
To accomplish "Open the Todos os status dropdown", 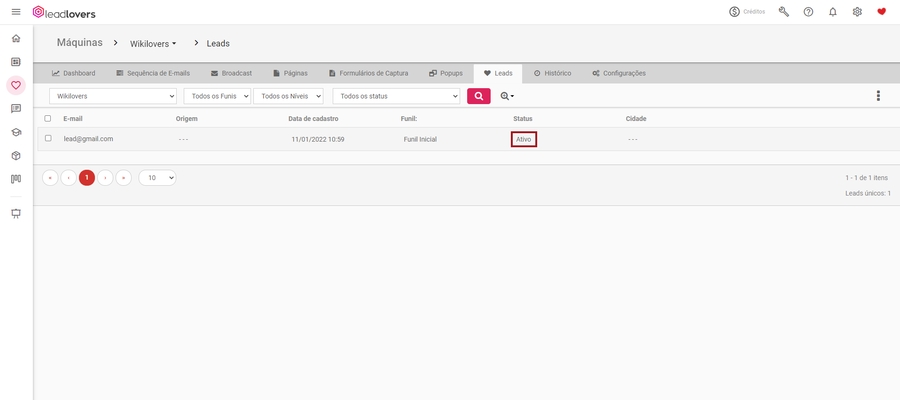I will click(x=396, y=96).
